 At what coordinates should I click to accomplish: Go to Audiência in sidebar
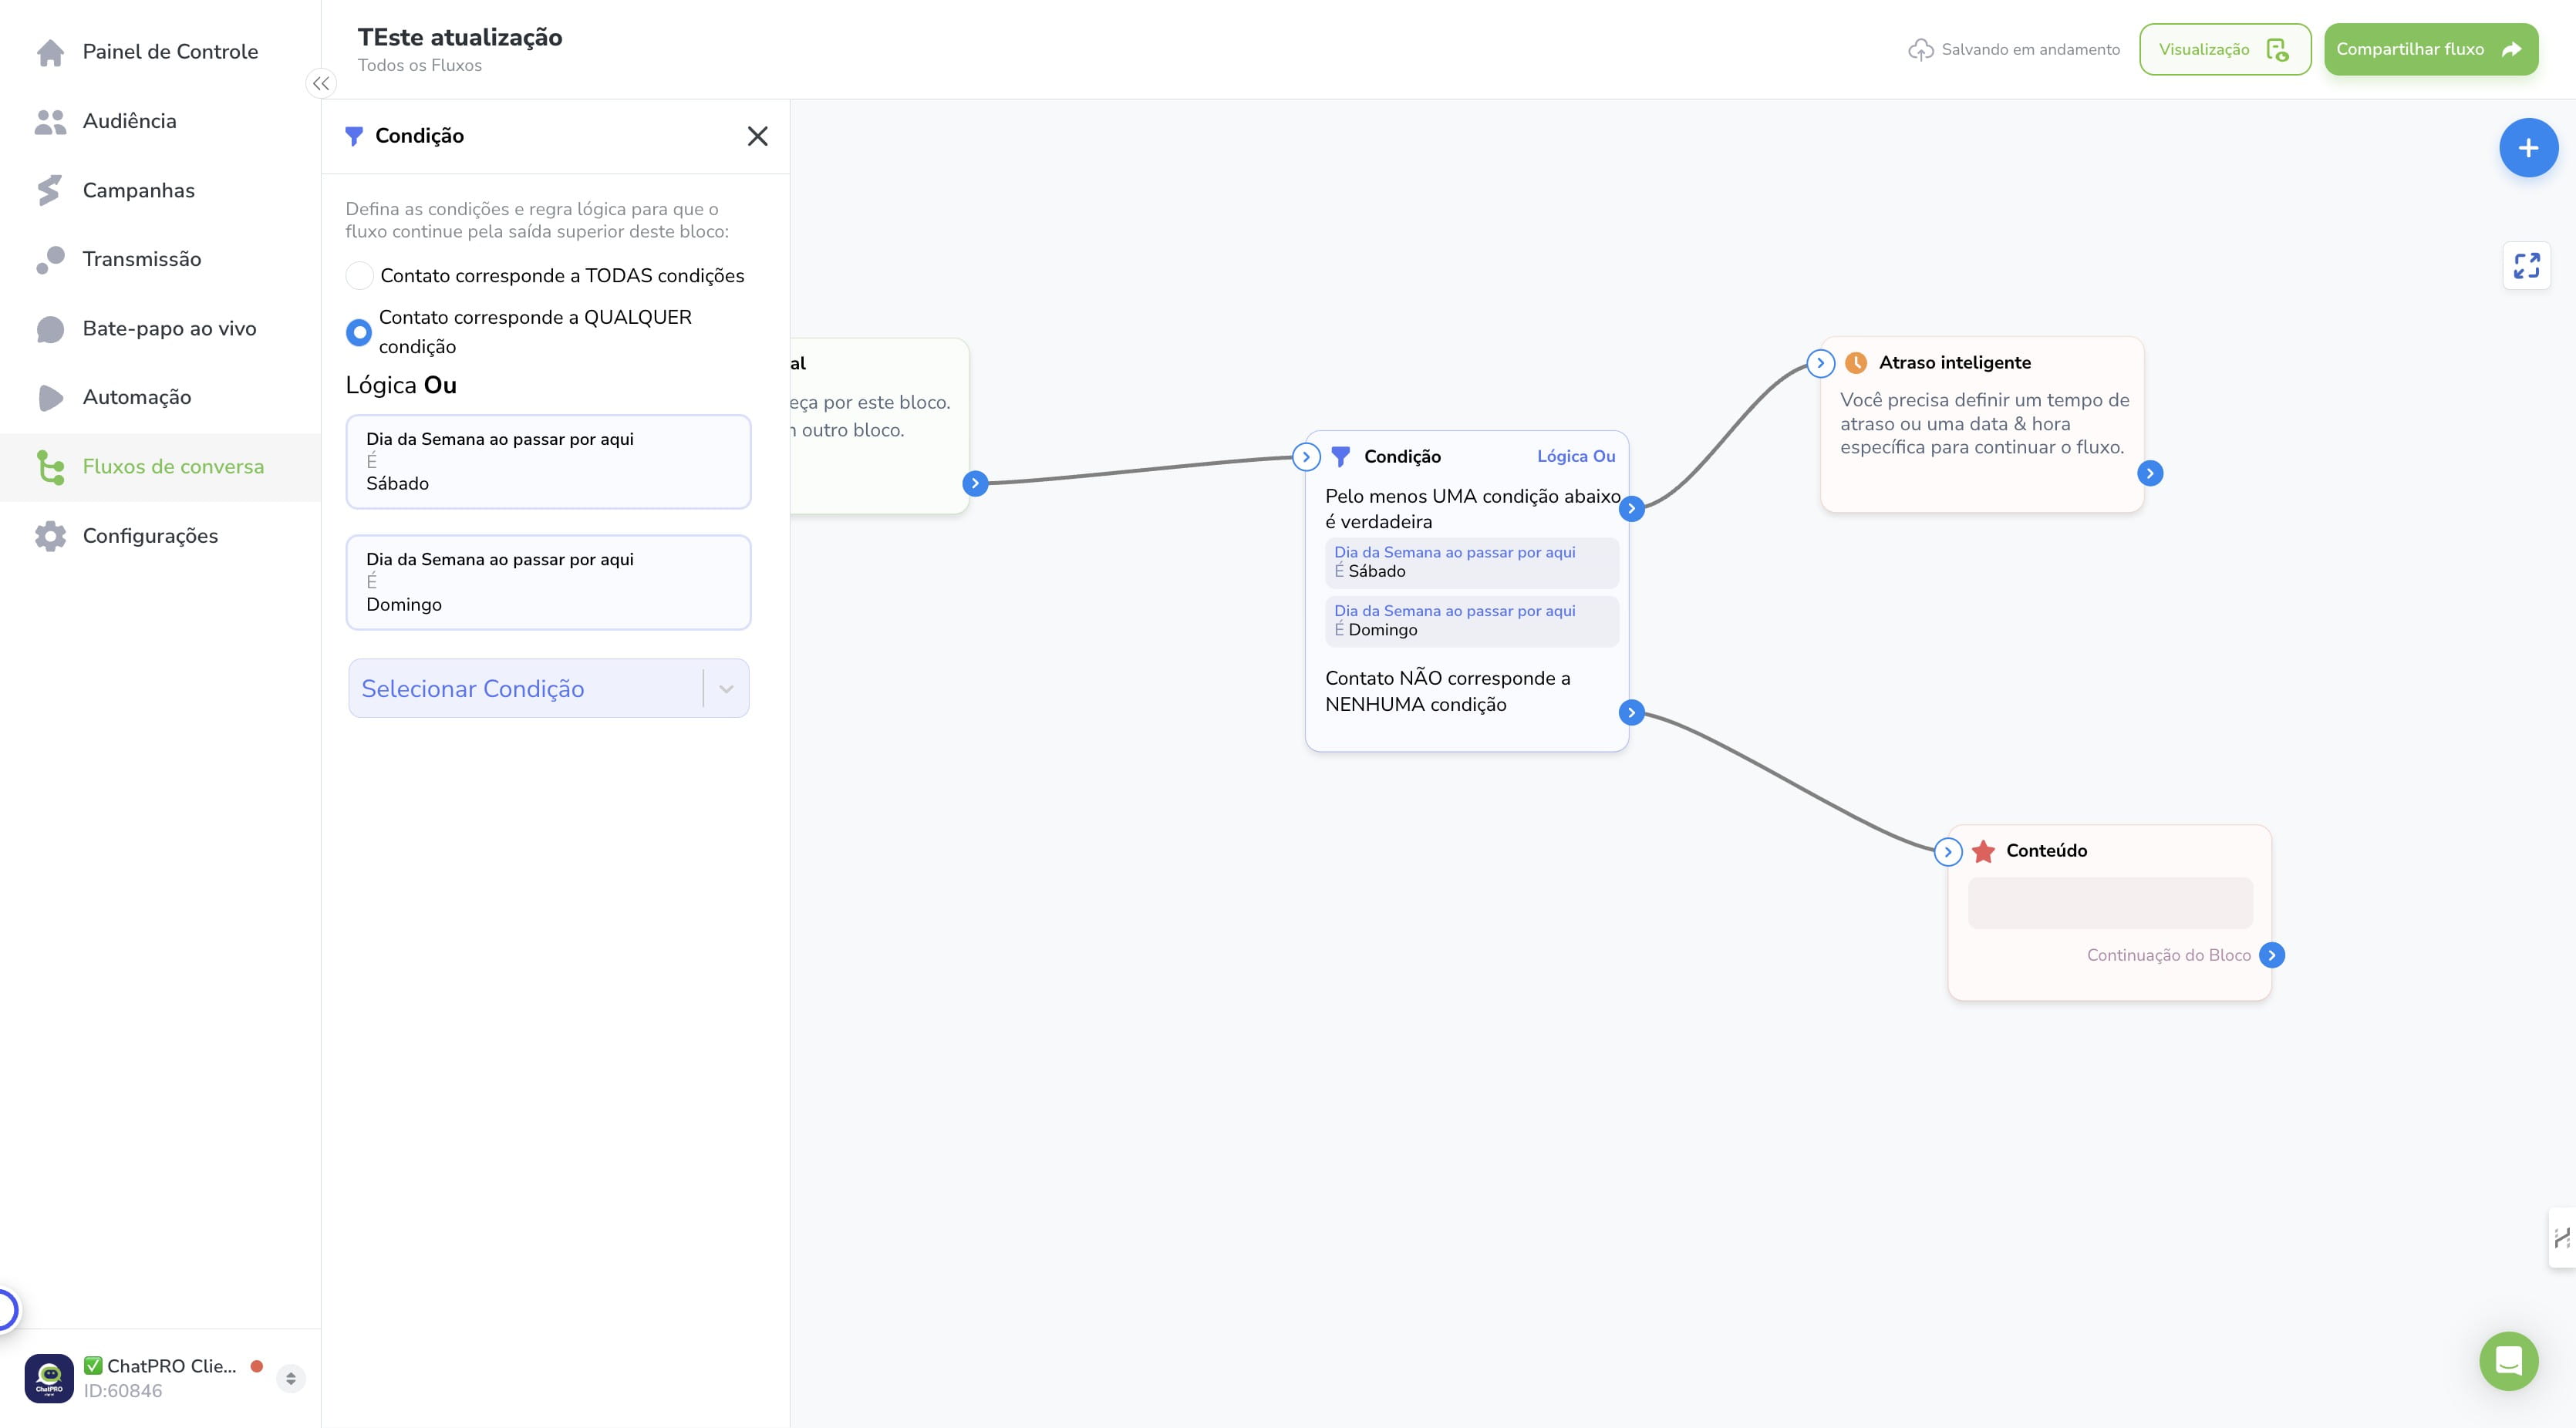pyautogui.click(x=129, y=121)
